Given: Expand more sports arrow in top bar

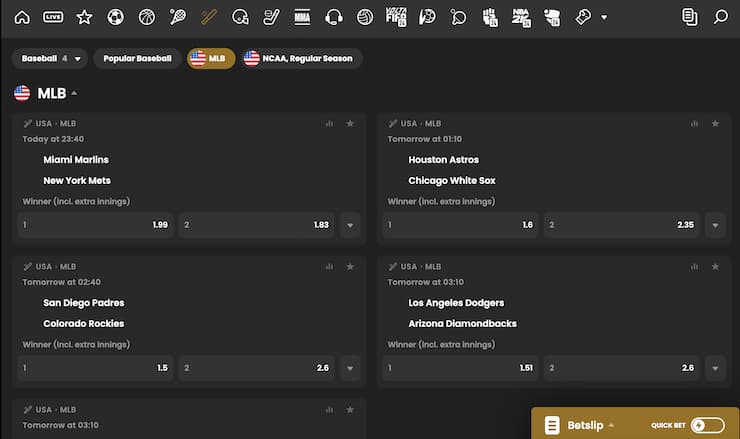Looking at the screenshot, I should pyautogui.click(x=604, y=18).
